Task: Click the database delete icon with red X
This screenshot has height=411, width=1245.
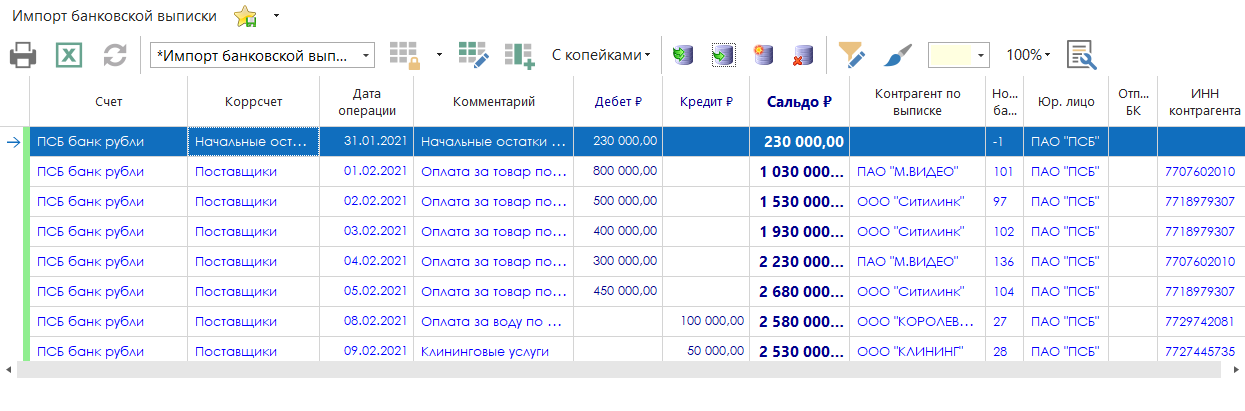Action: tap(802, 55)
